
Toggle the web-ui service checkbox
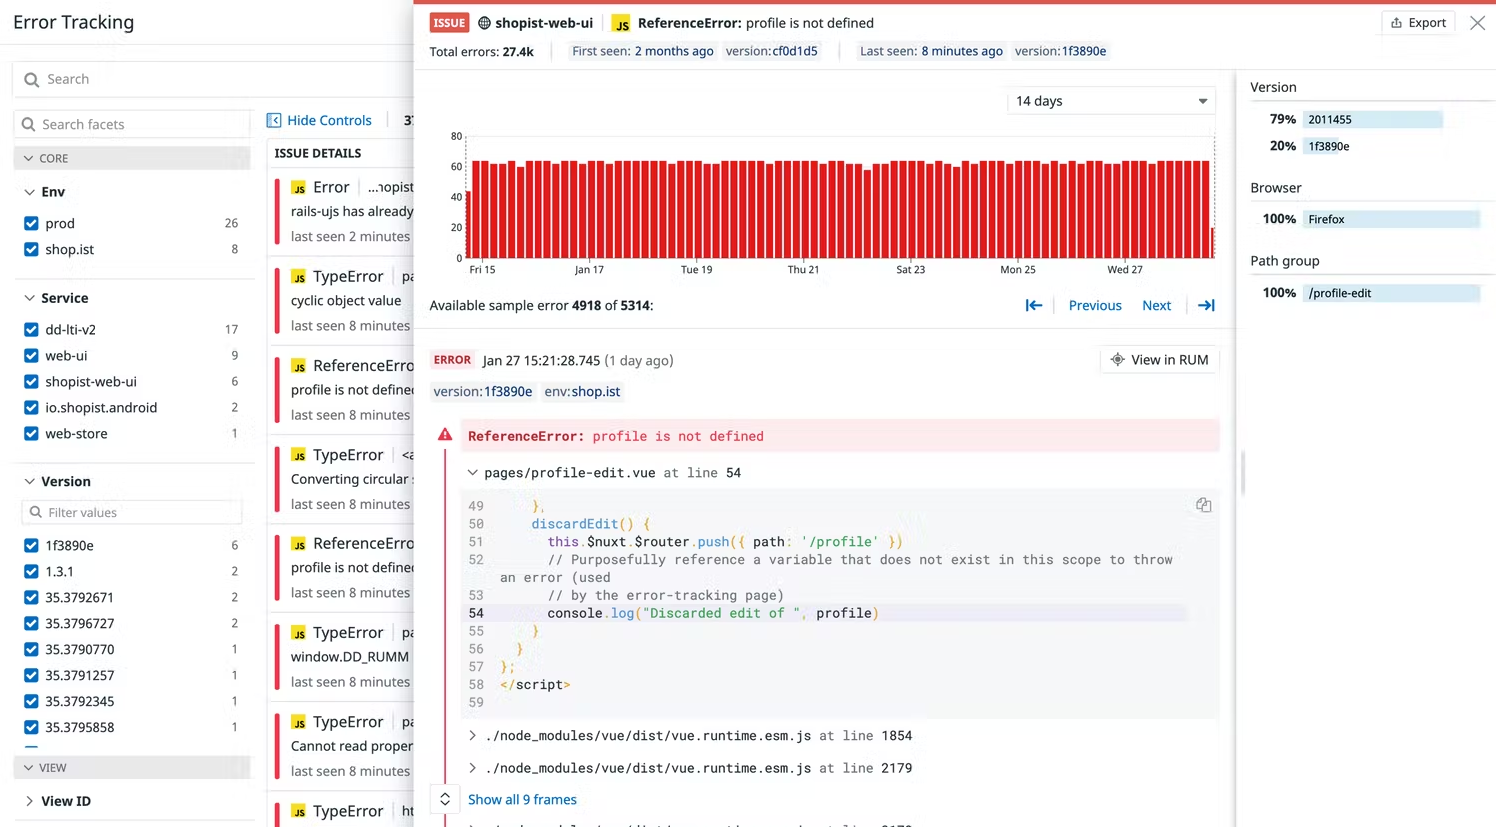tap(31, 355)
